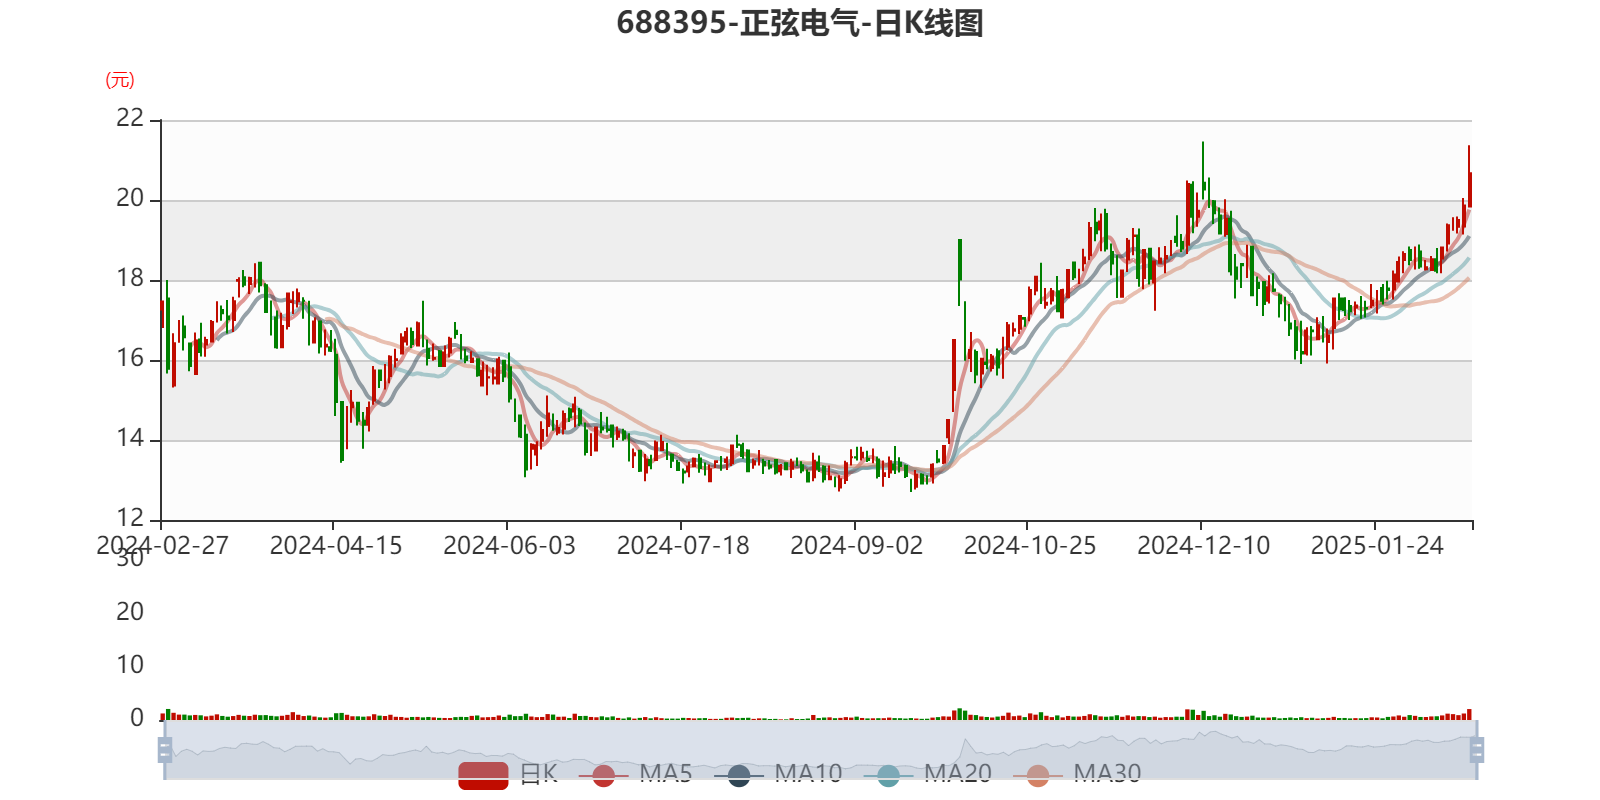The height and width of the screenshot is (800, 1600).
Task: Click the 2024-10-25 date axis label
Action: pyautogui.click(x=1029, y=546)
